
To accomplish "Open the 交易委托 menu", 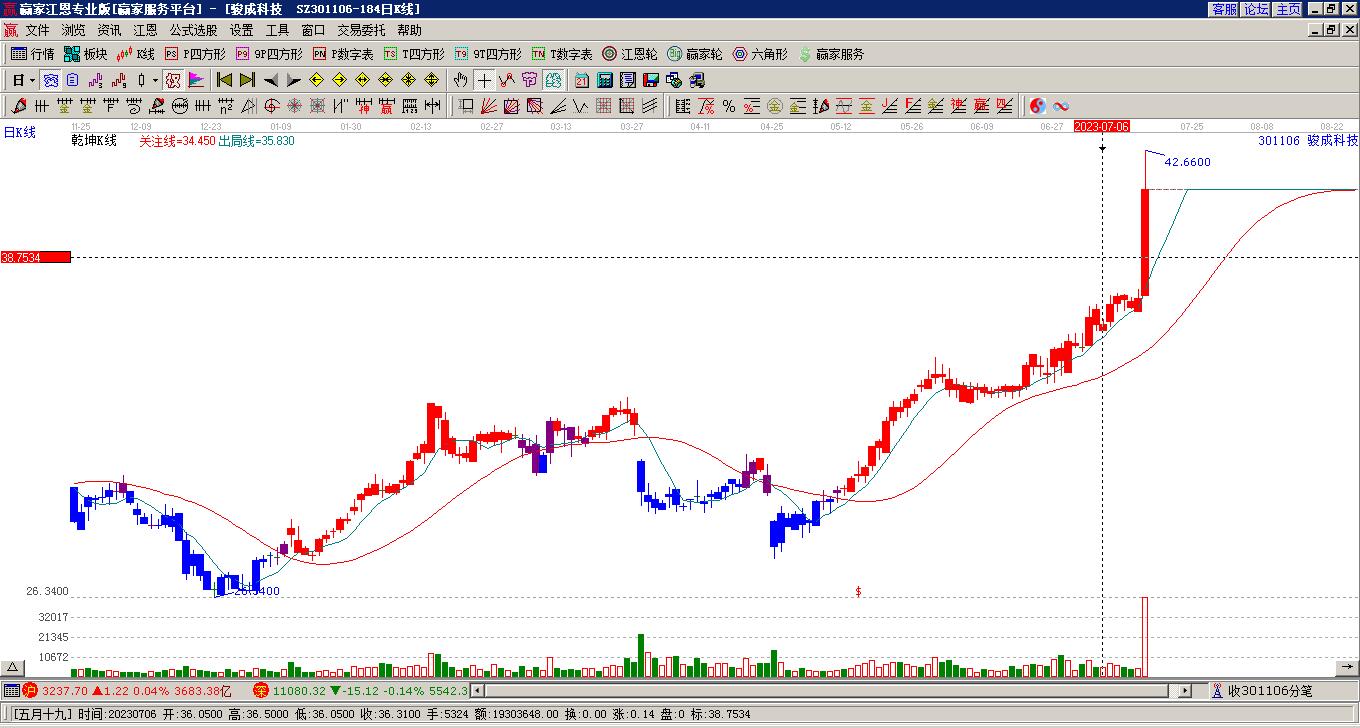I will [361, 31].
